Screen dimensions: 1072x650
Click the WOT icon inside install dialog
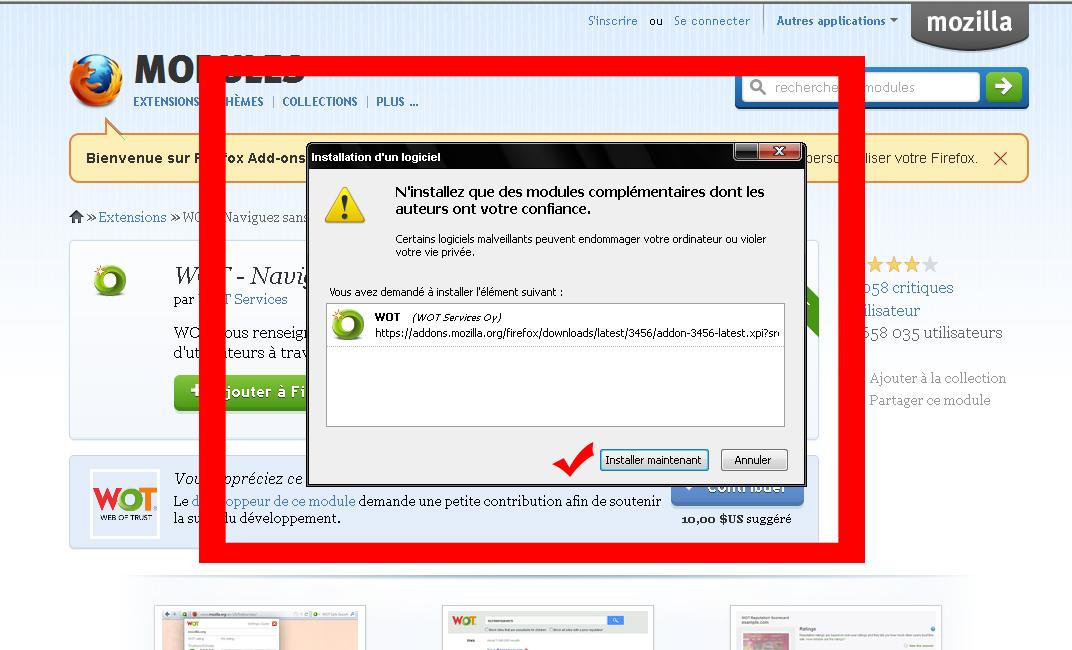pos(347,325)
